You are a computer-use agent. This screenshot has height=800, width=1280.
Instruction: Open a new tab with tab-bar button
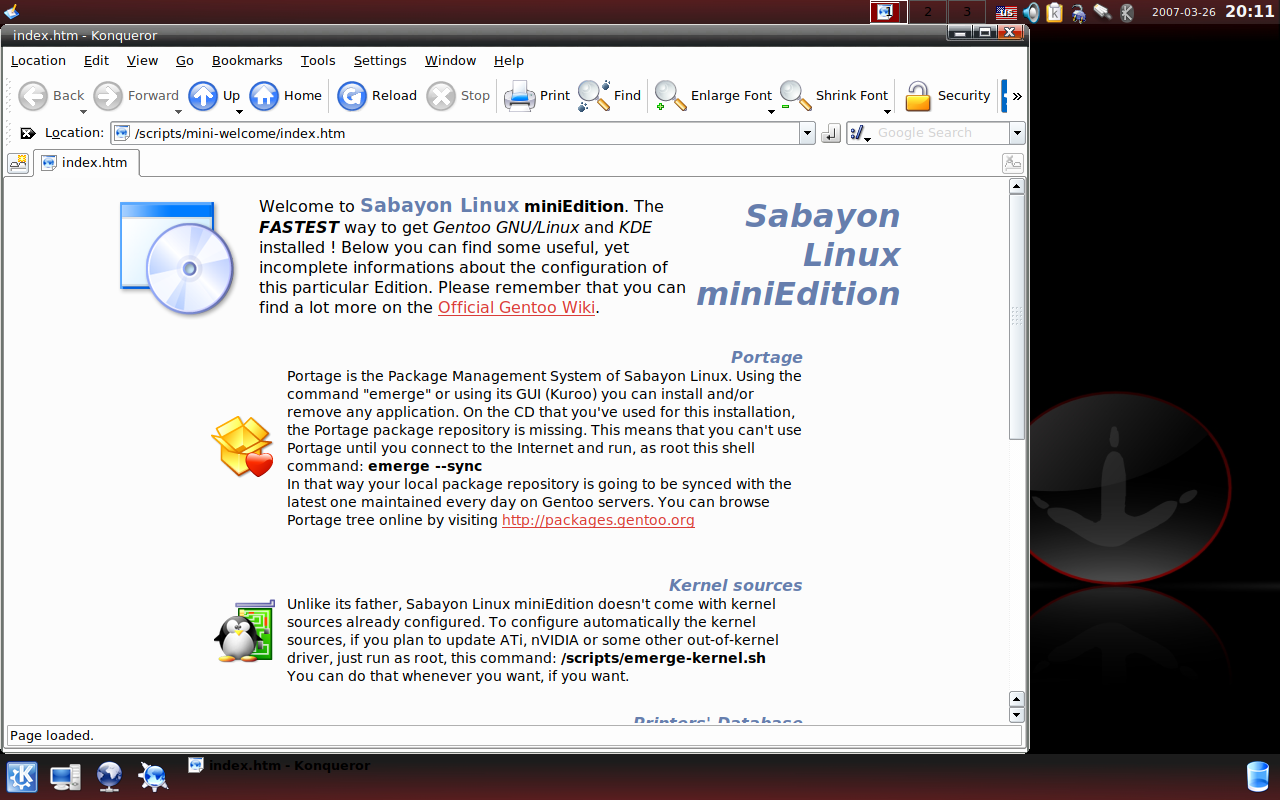pyautogui.click(x=18, y=163)
